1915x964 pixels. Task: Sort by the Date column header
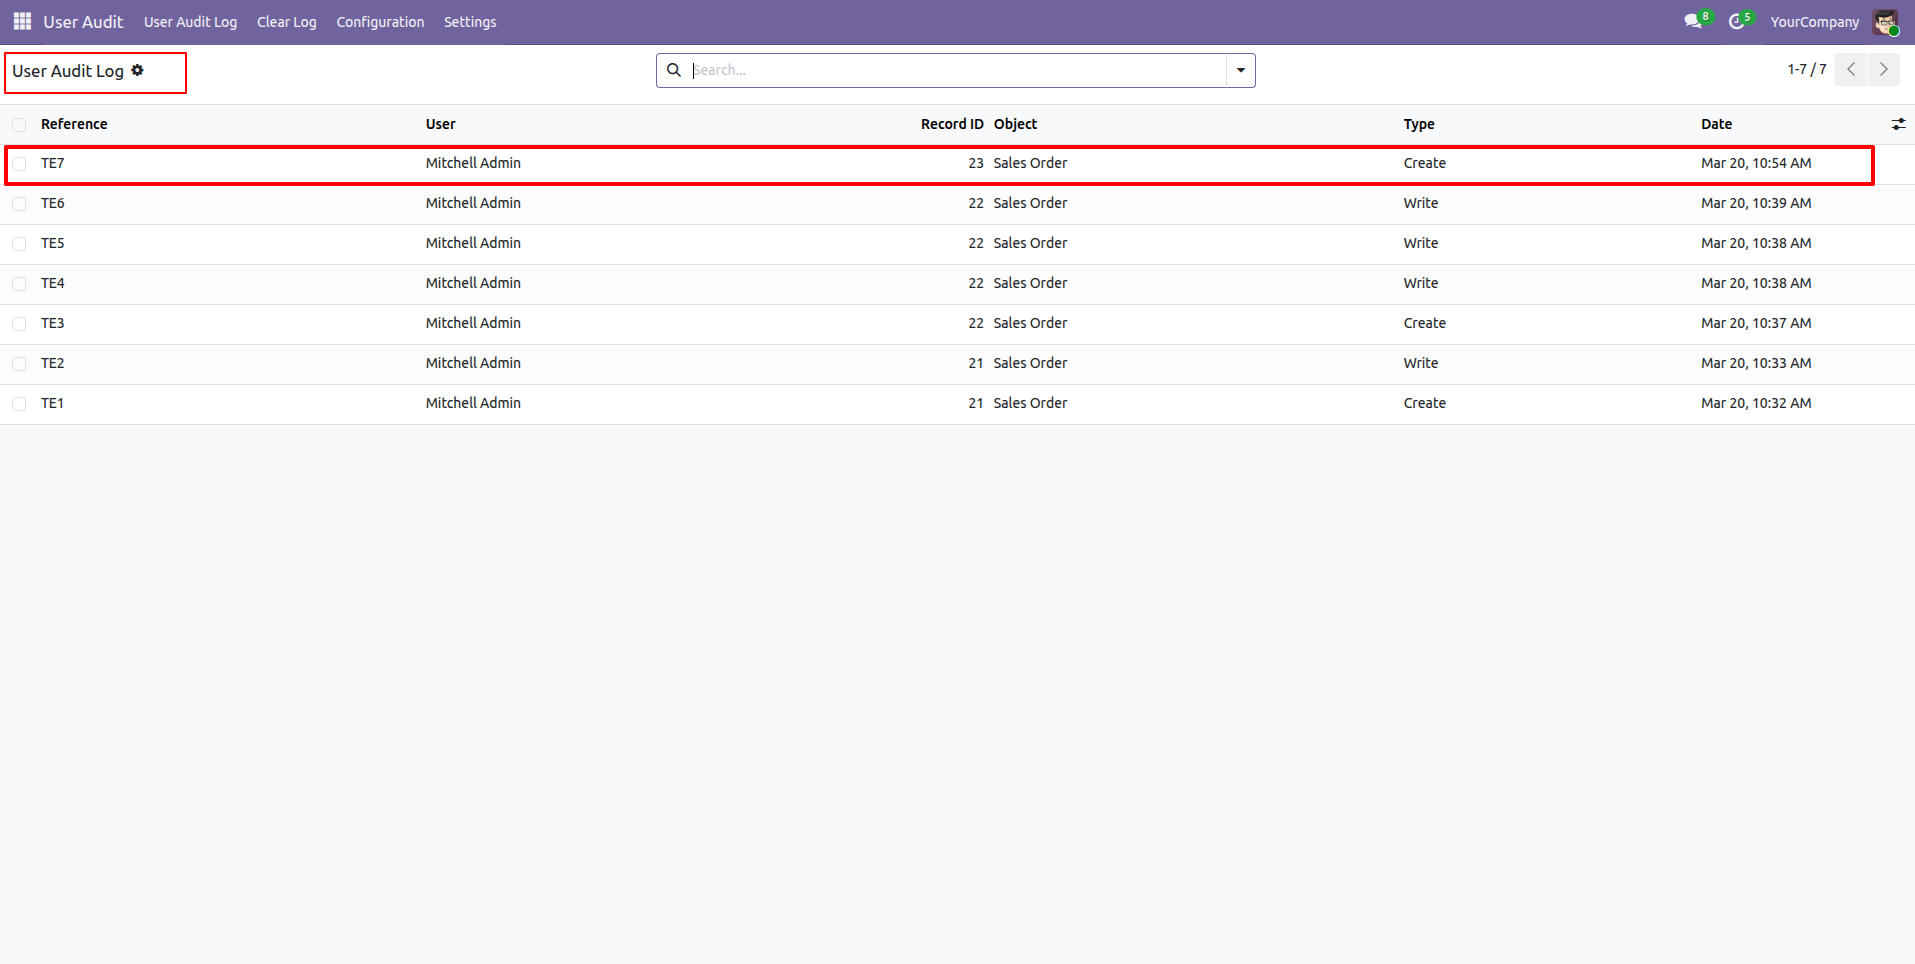[1716, 124]
